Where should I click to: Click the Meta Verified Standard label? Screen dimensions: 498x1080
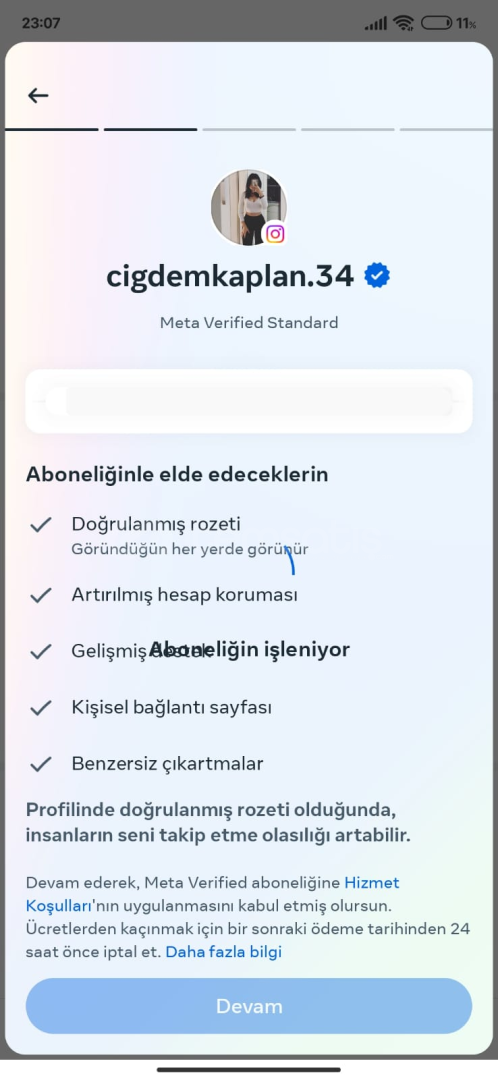click(249, 322)
